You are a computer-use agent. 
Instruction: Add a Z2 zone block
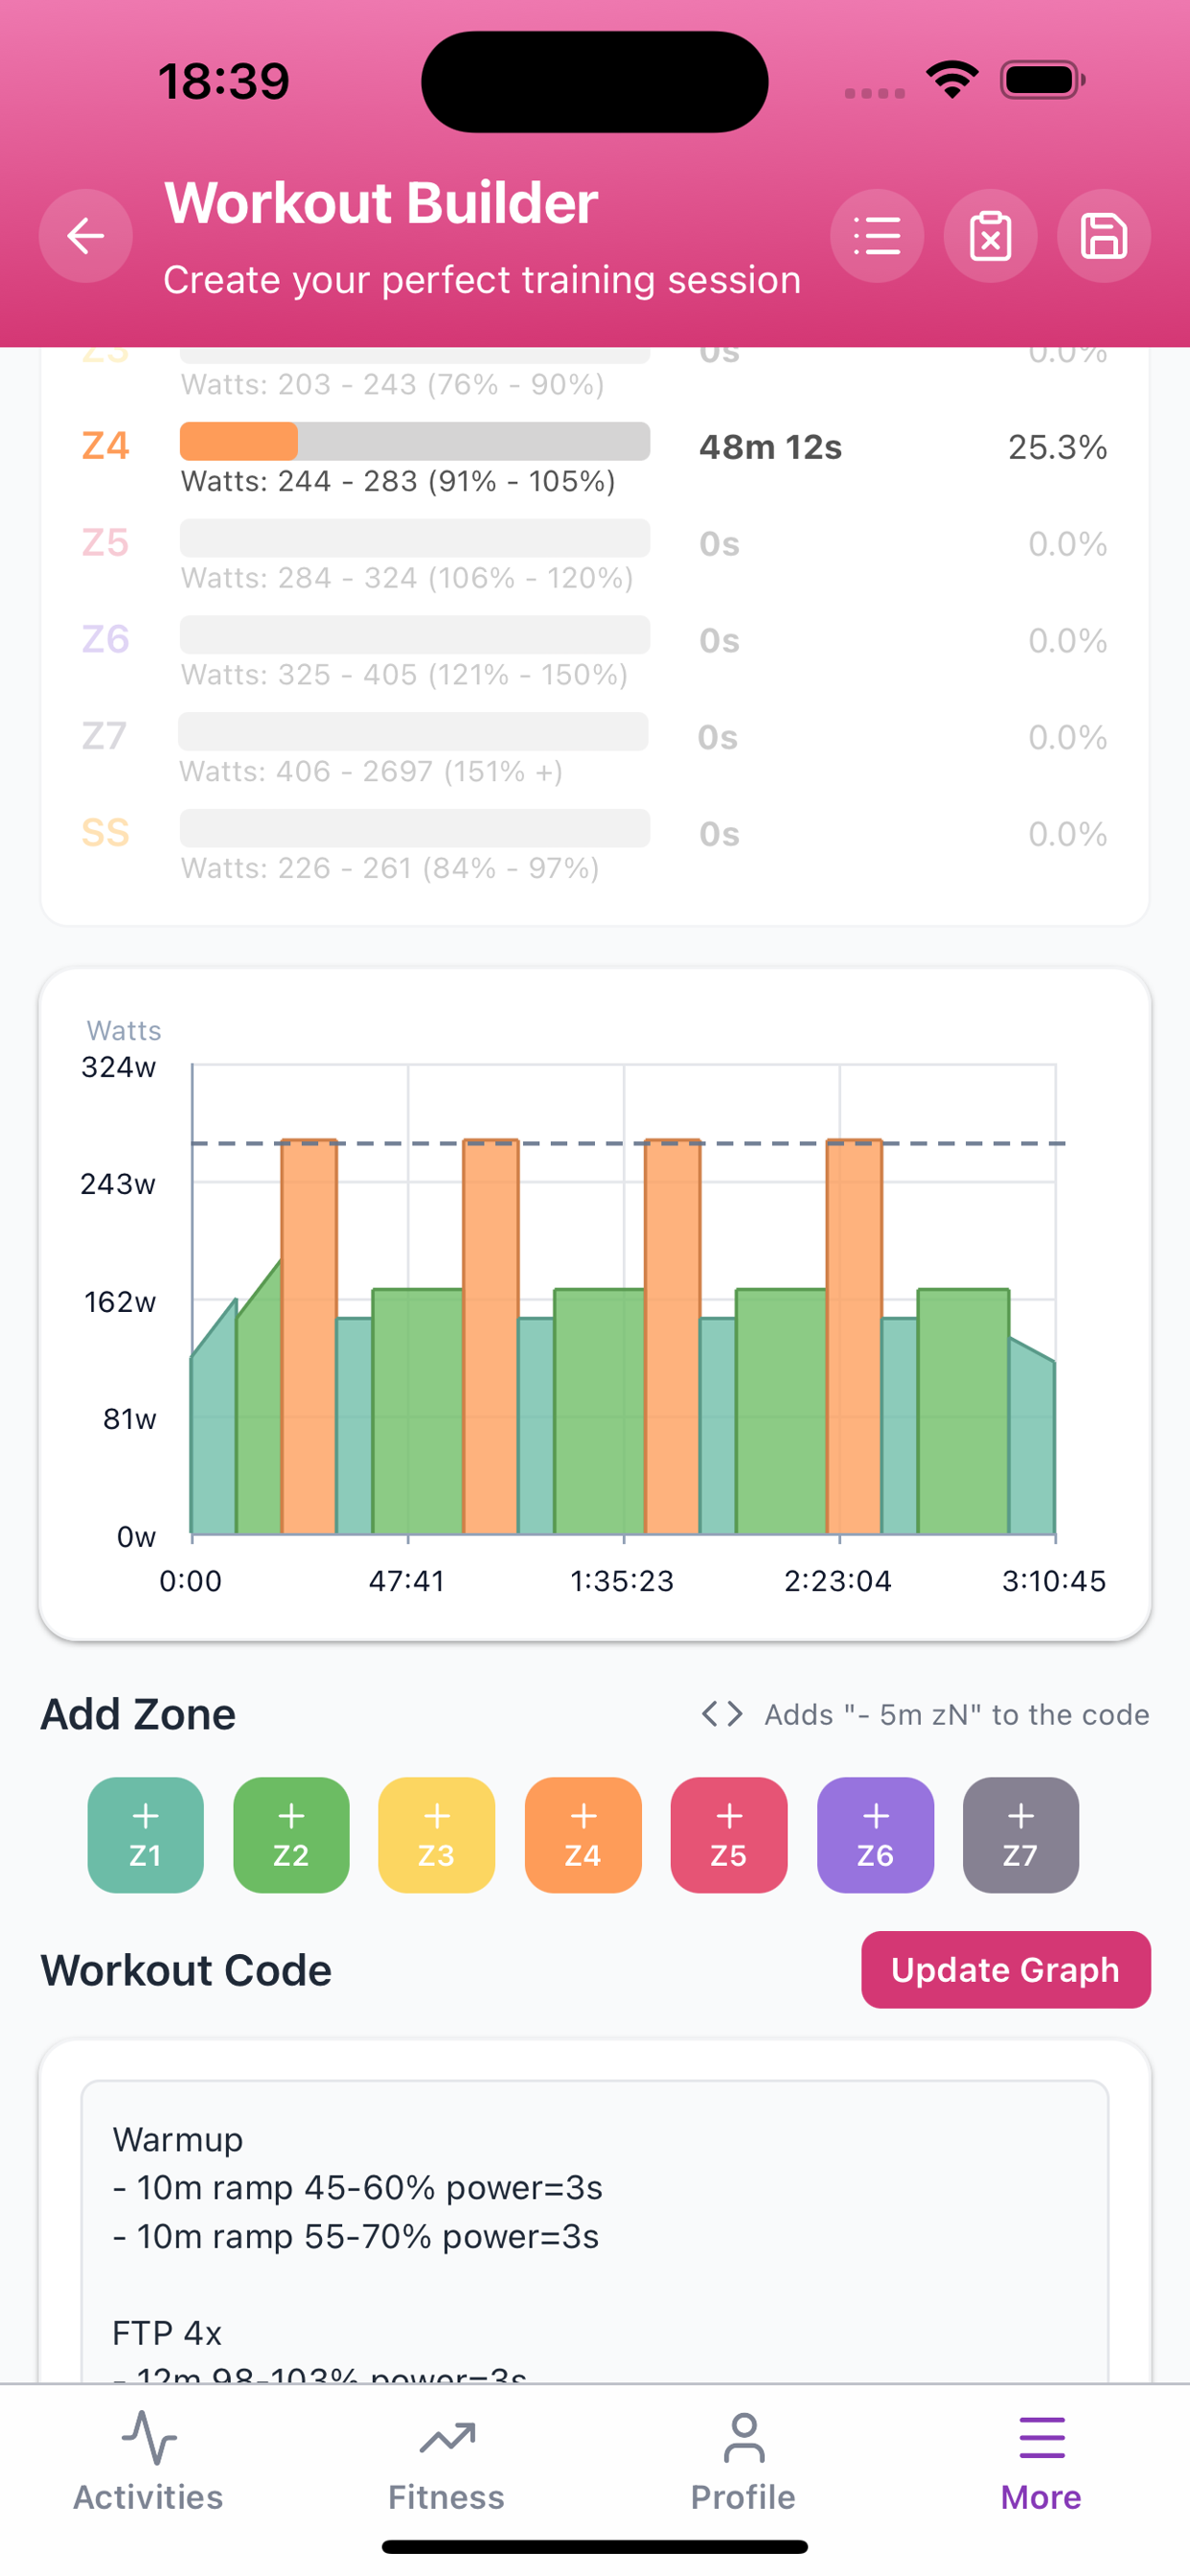291,1835
